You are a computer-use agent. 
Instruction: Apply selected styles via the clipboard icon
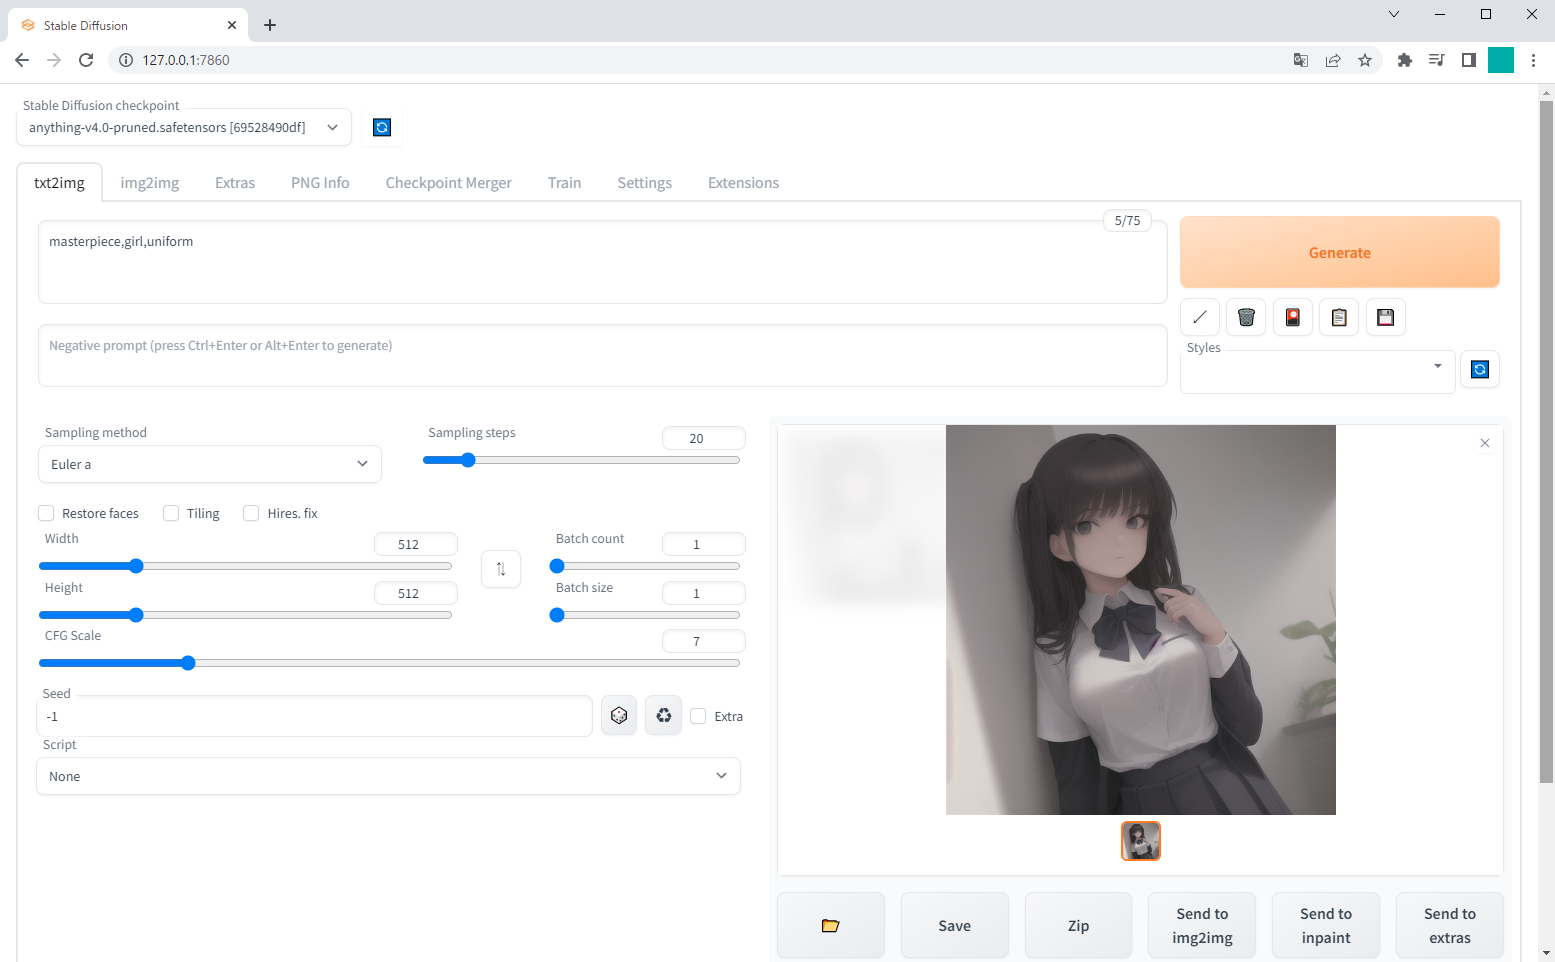click(1339, 317)
